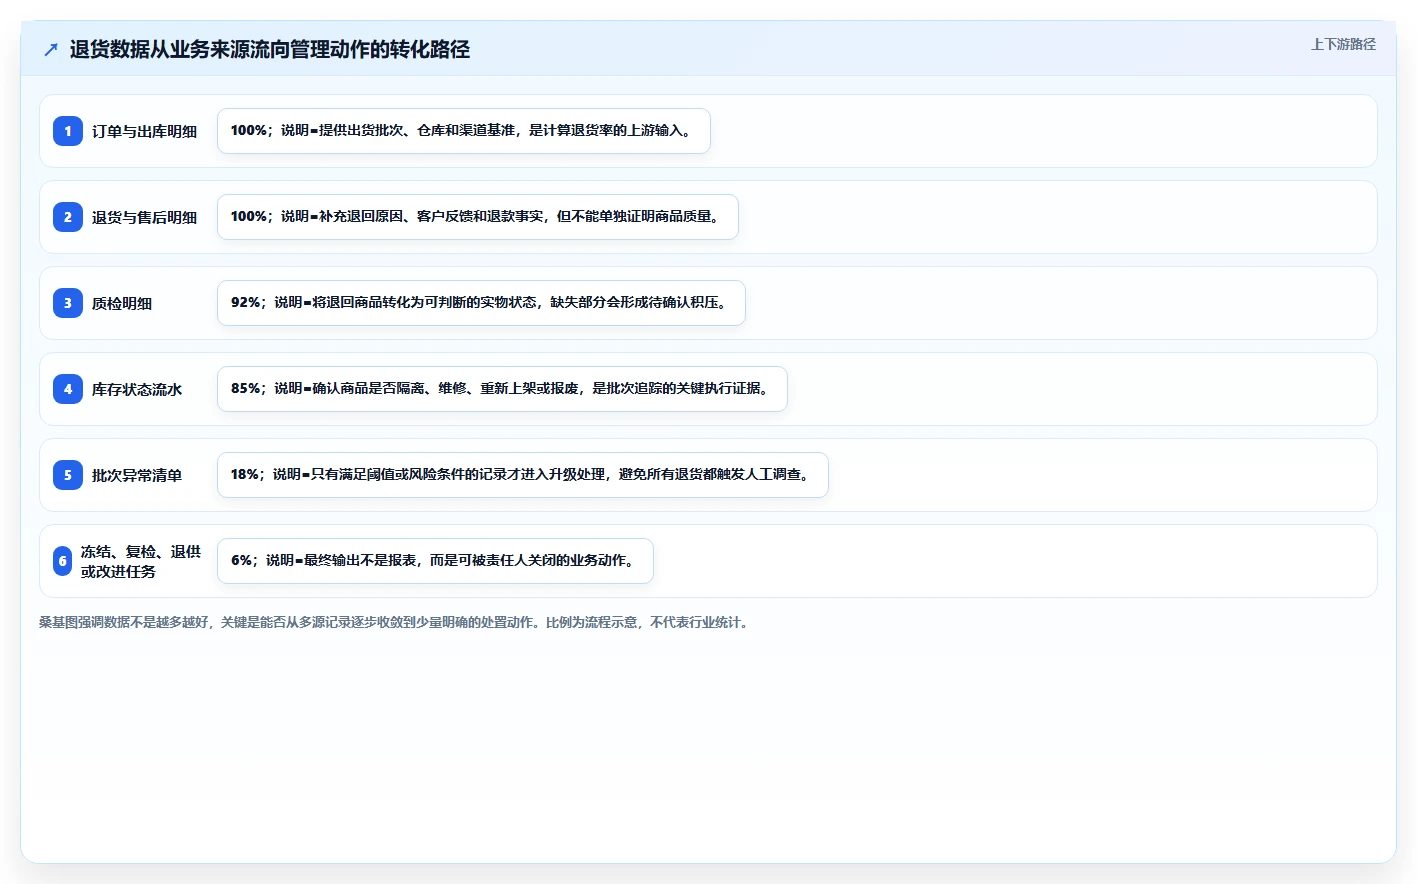Viewport: 1417px width, 884px height.
Task: Click step badge number 3
Action: point(68,303)
